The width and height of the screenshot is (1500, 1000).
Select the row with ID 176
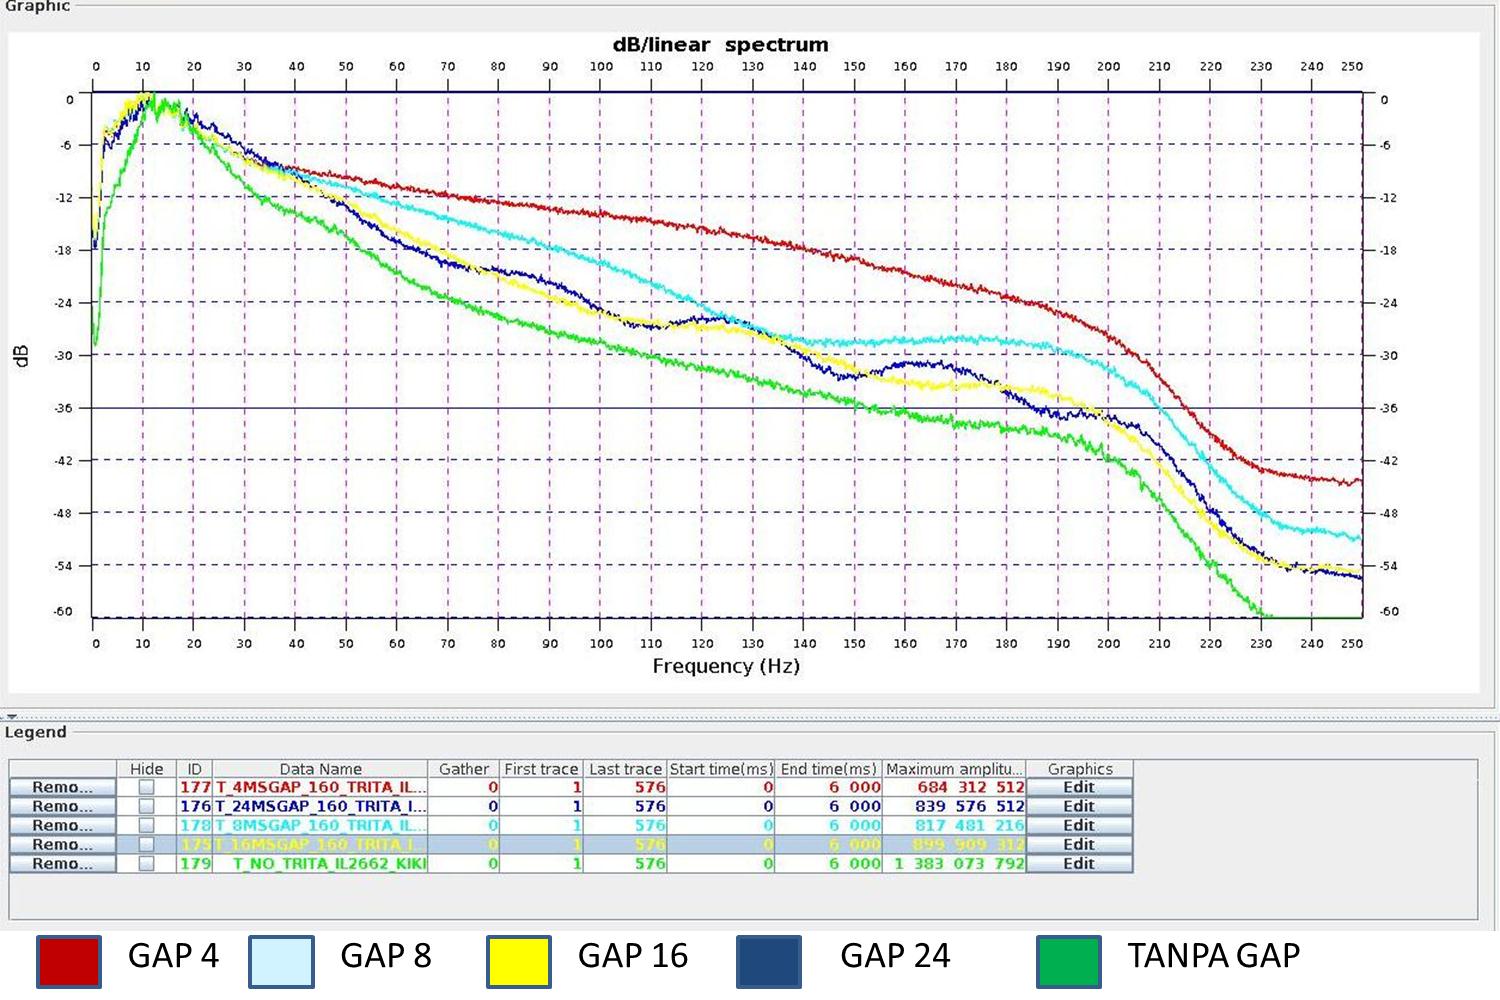[x=320, y=806]
